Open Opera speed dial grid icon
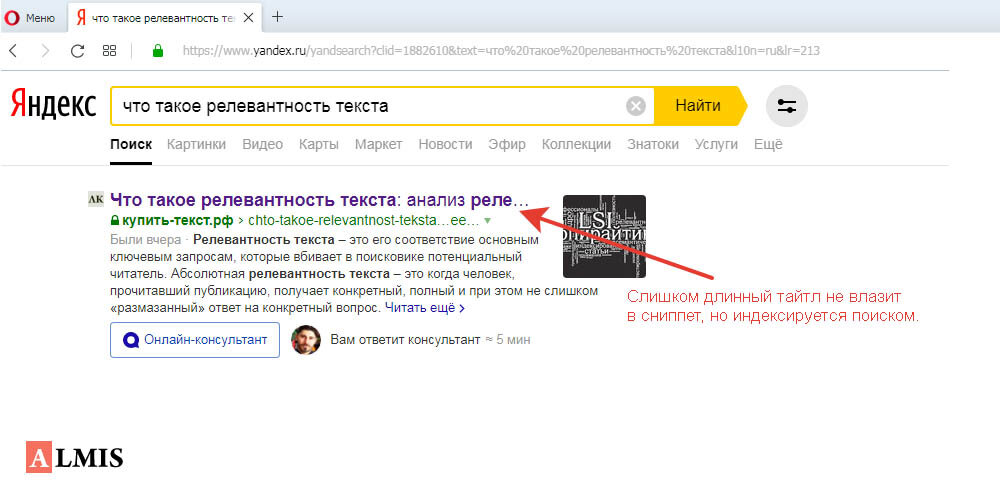 point(109,51)
